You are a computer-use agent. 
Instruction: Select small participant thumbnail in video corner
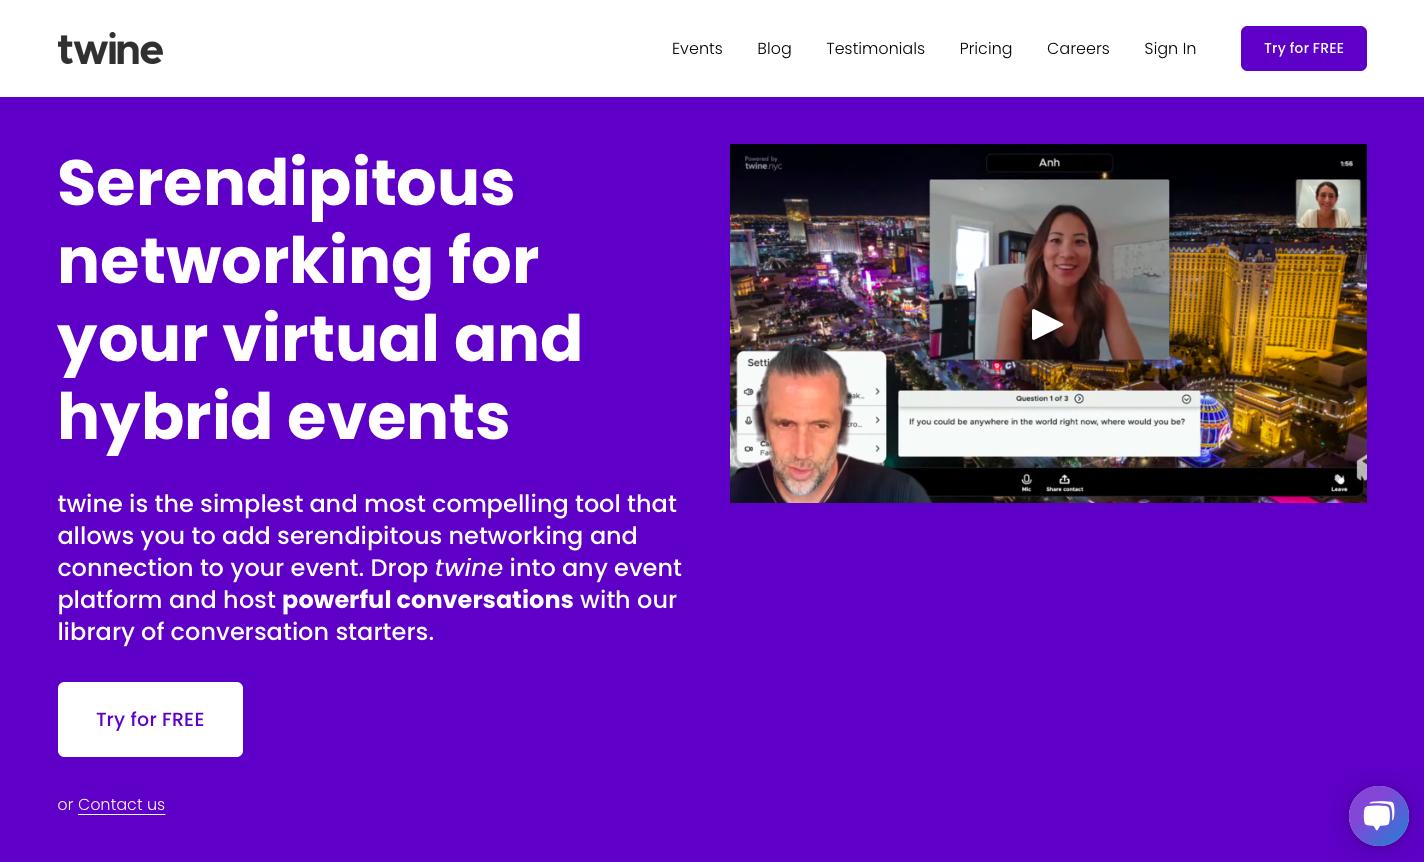coord(1328,204)
